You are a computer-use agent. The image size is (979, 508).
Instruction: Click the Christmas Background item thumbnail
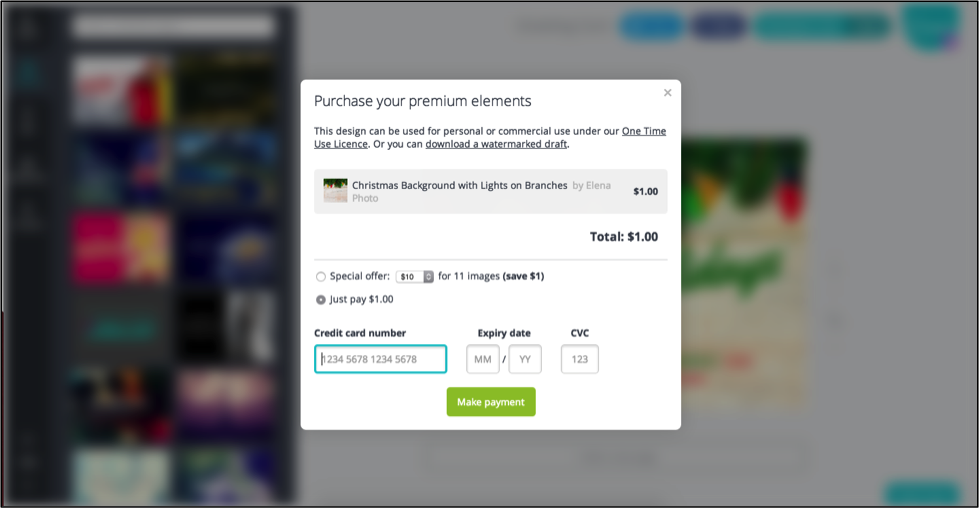[x=335, y=190]
